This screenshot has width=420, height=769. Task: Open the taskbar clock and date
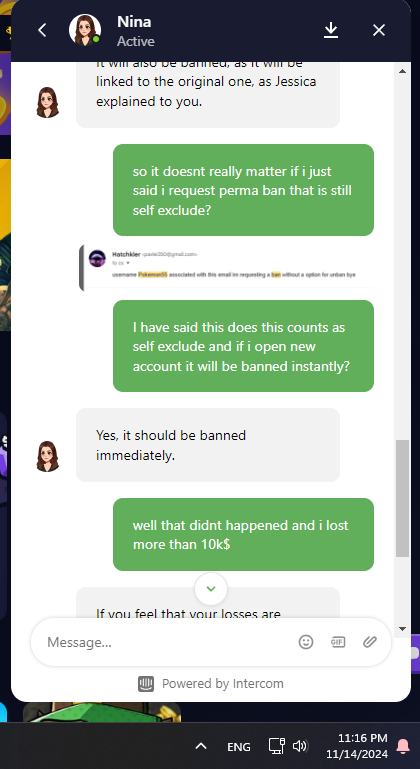357,746
